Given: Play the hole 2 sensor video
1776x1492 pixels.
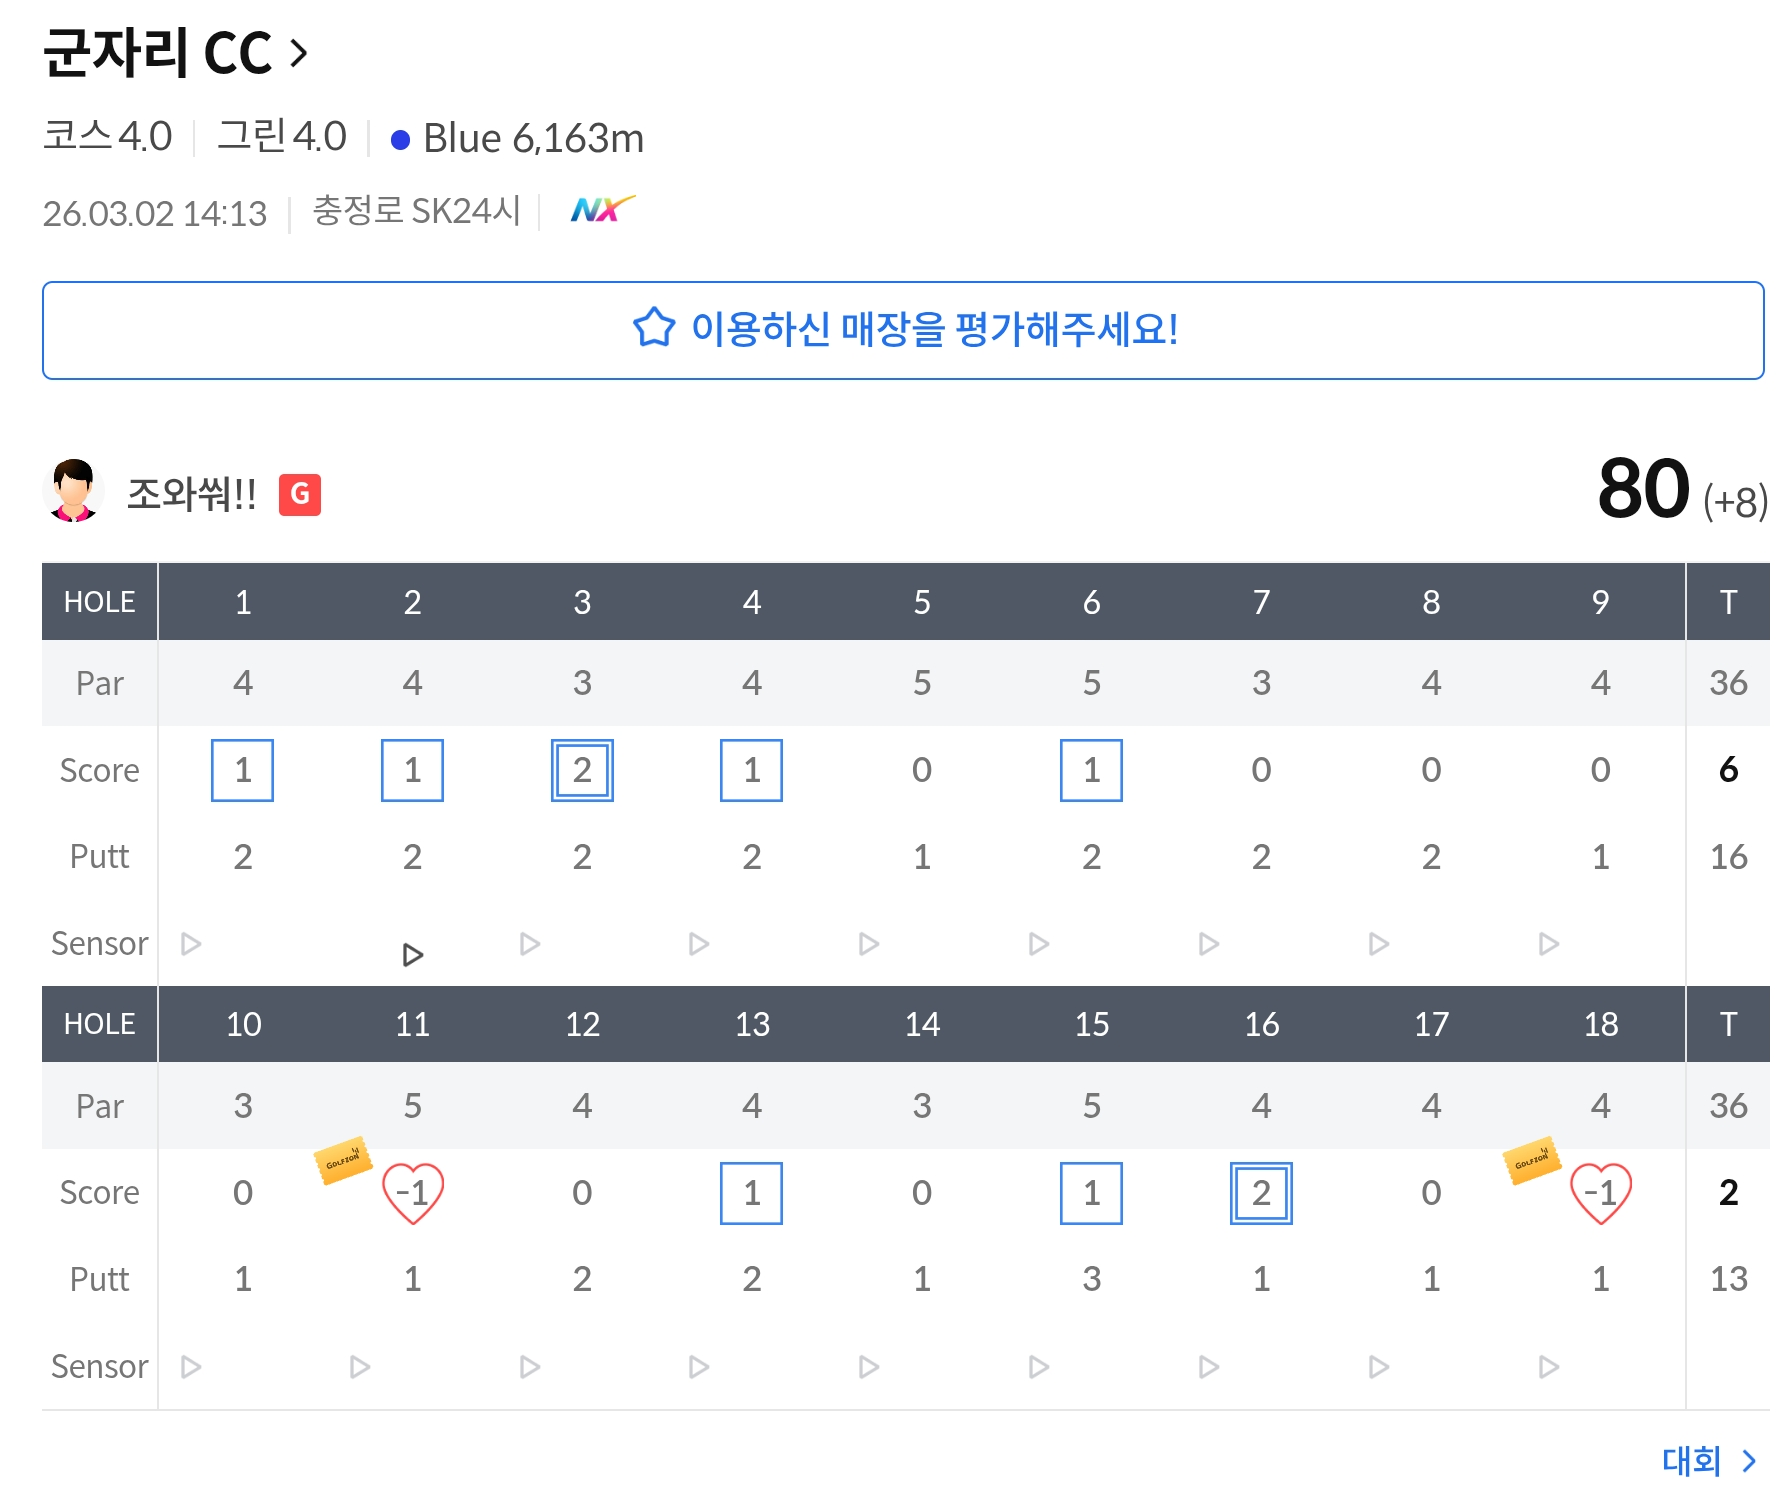Looking at the screenshot, I should [x=412, y=955].
